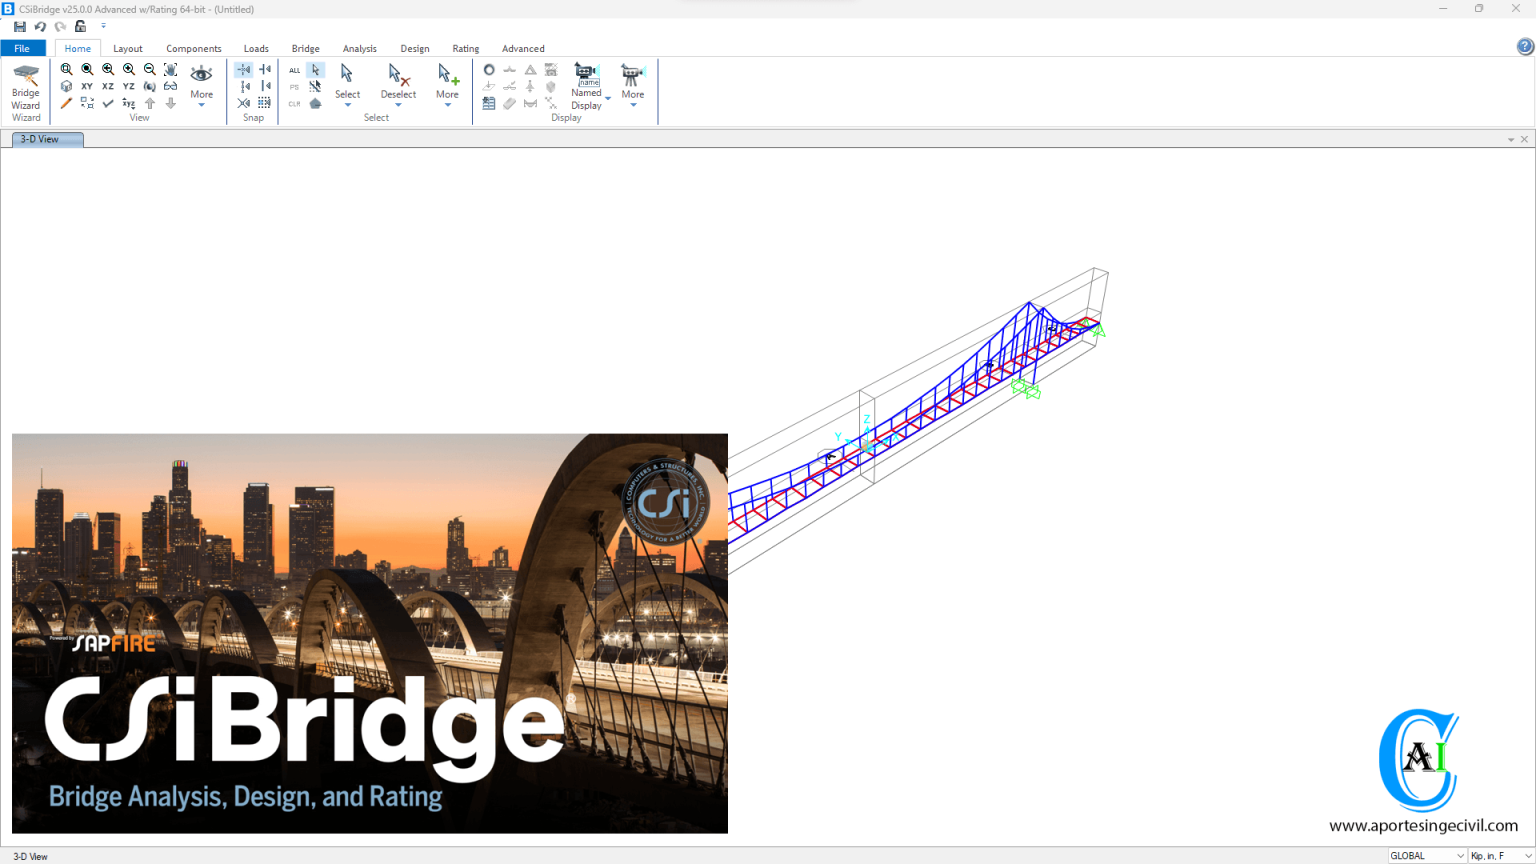Viewport: 1536px width, 864px height.
Task: Redo the last action
Action: [60, 27]
